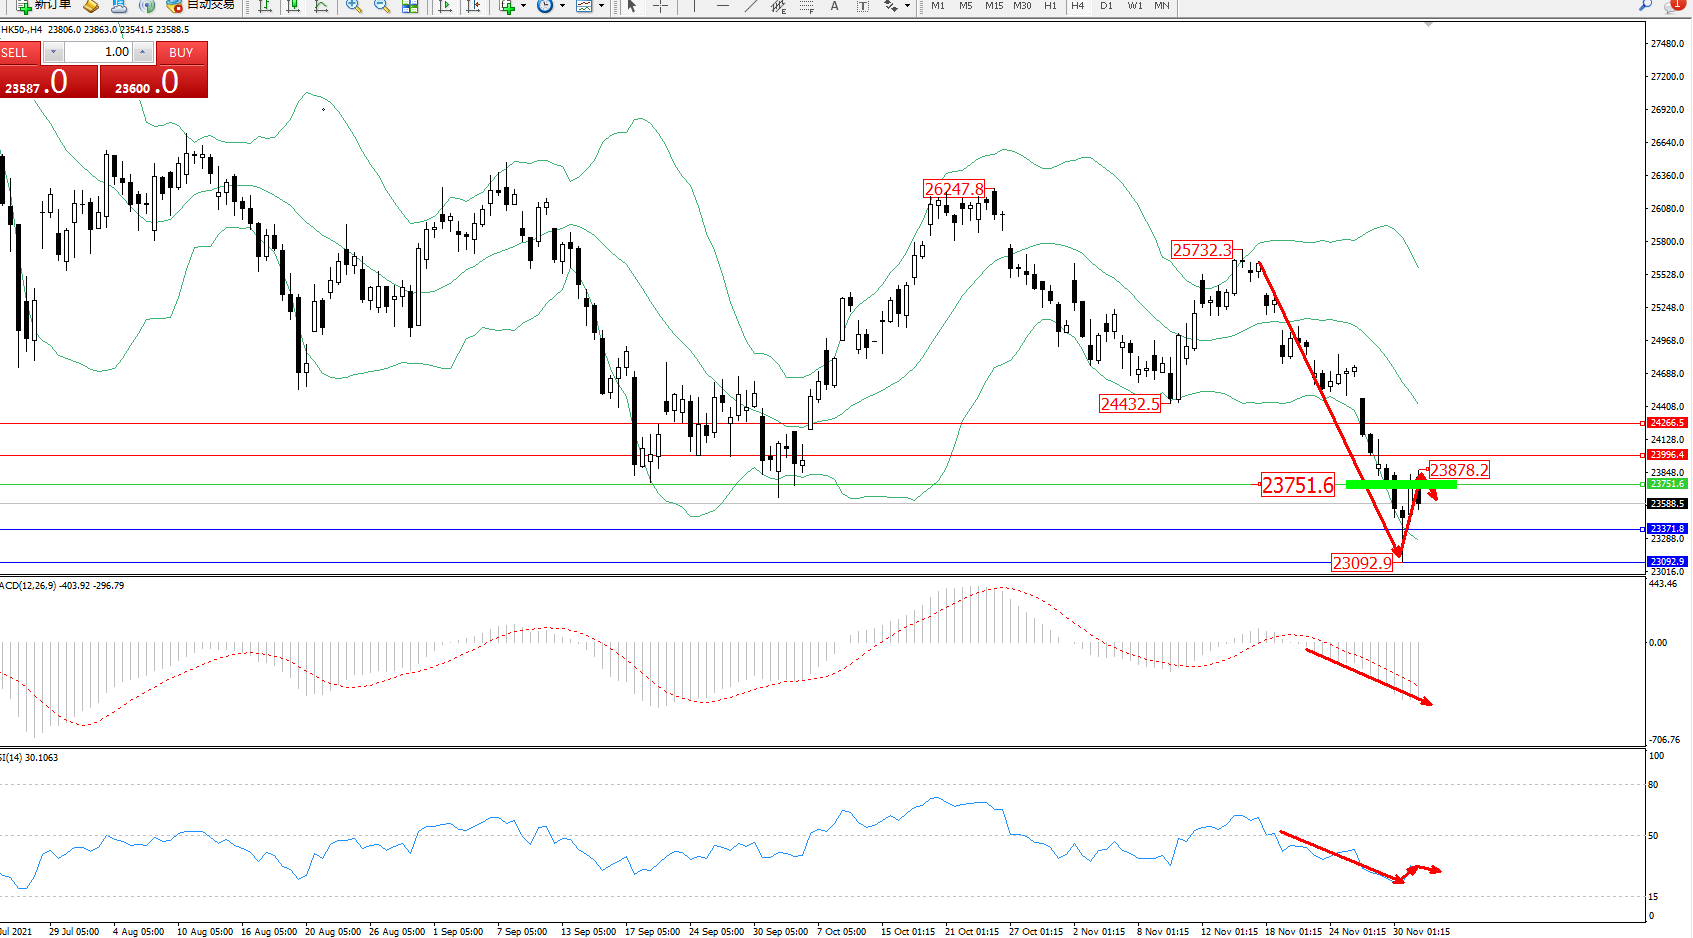This screenshot has width=1693, height=938.
Task: Select the arrow cursor tool
Action: (x=632, y=6)
